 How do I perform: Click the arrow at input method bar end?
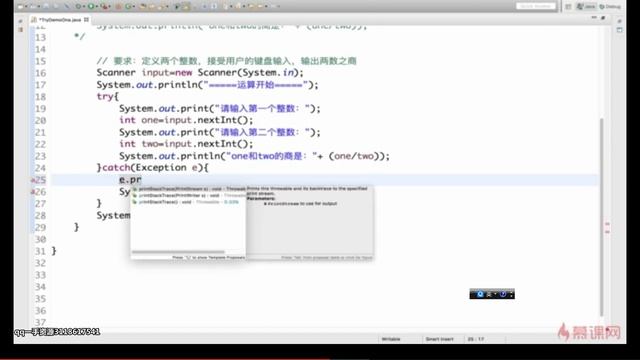point(511,294)
